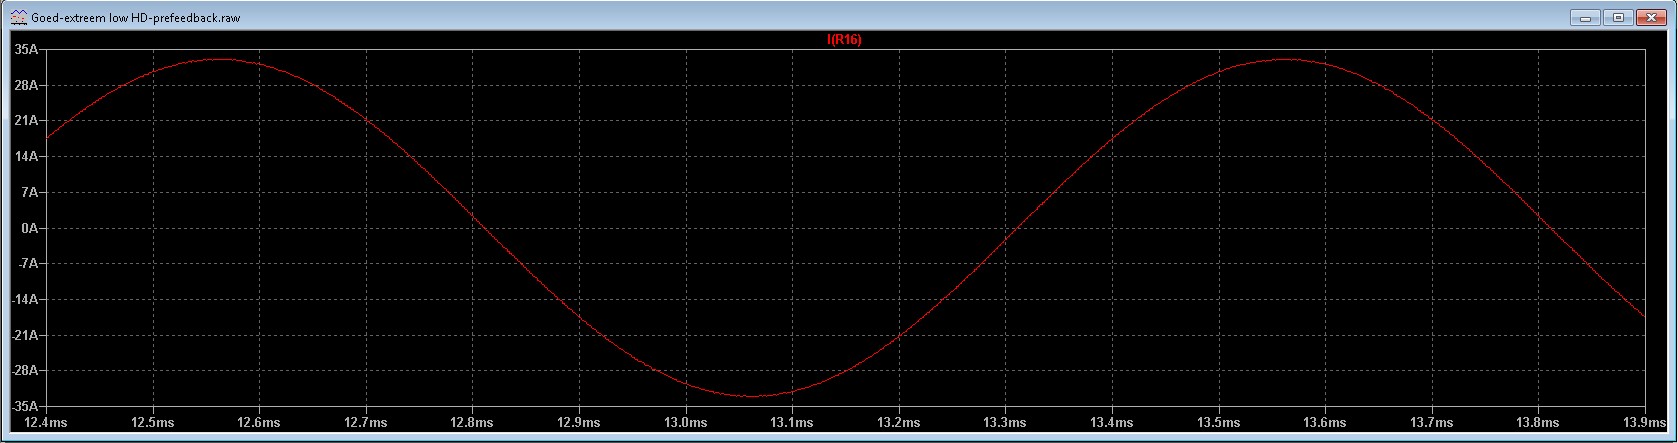
Task: Click the -35A vertical axis label
Action: (x=24, y=407)
